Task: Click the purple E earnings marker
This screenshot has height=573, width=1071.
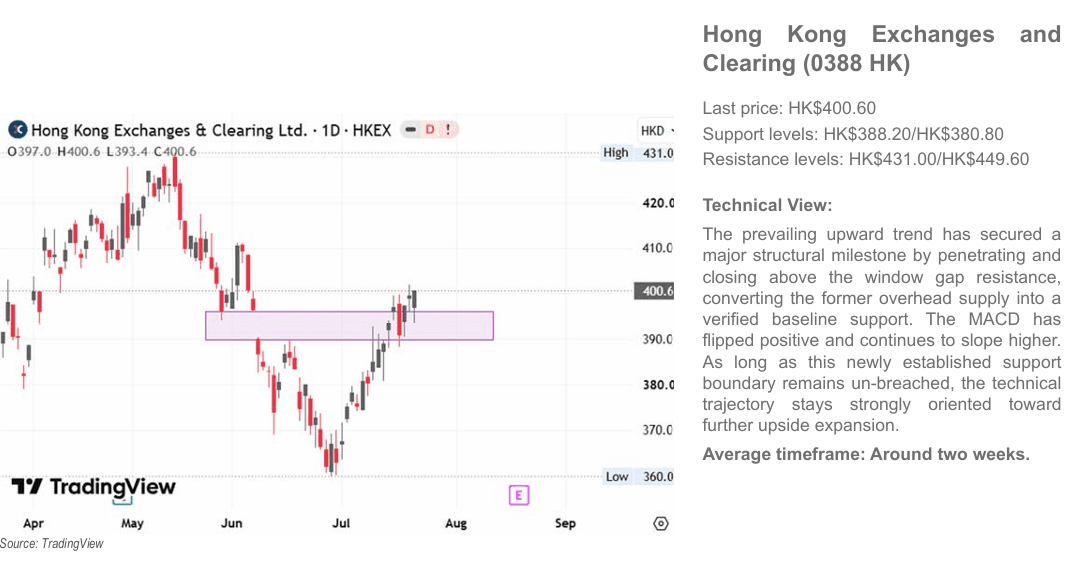Action: [x=519, y=495]
